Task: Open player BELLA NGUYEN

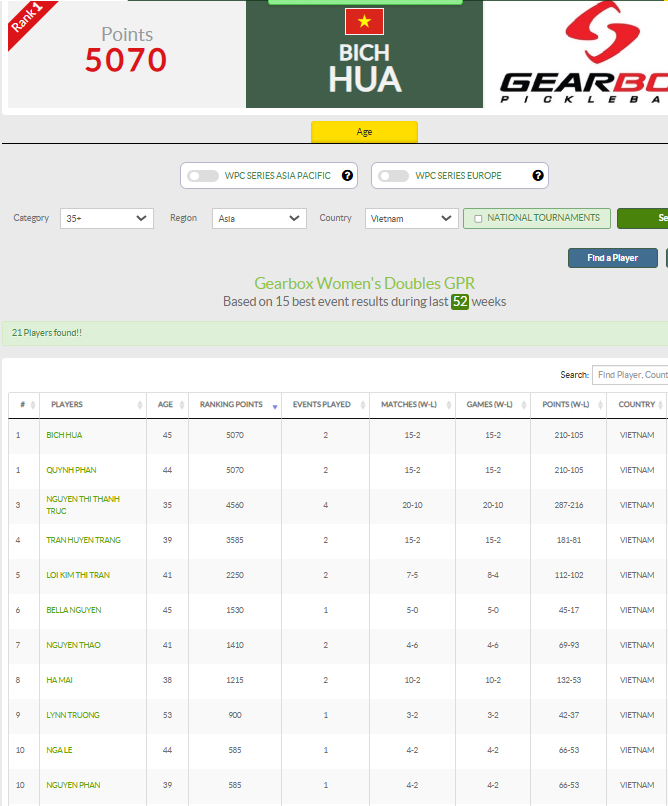Action: tap(73, 610)
